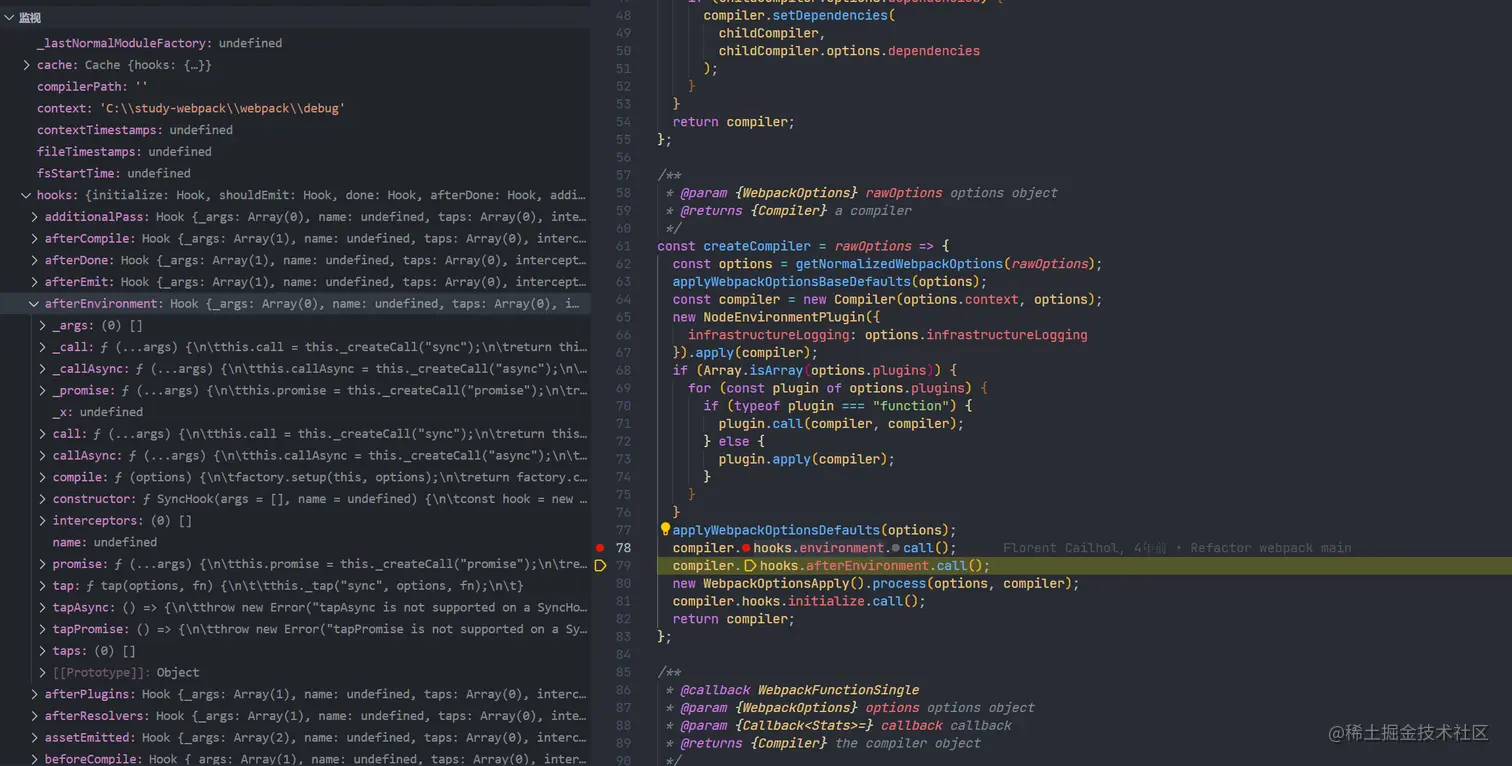Click the inline execution marker before hooks.afterEnvironment

[x=751, y=566]
